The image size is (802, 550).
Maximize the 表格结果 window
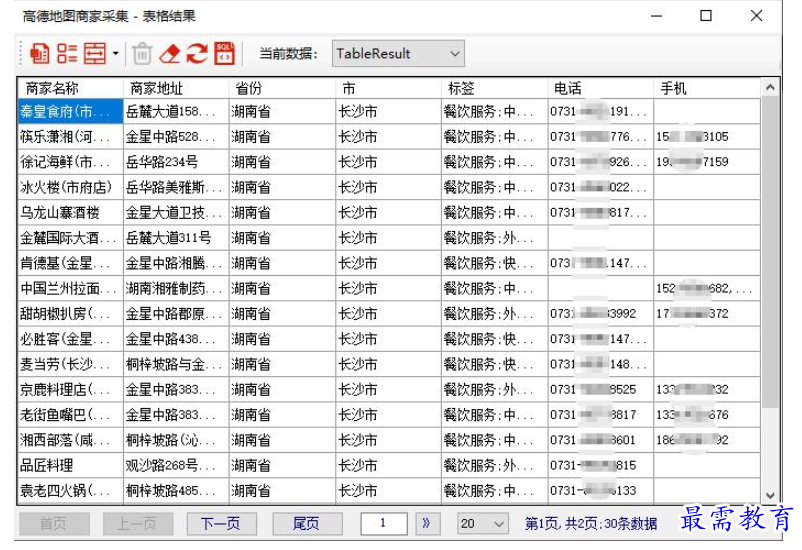tap(706, 16)
